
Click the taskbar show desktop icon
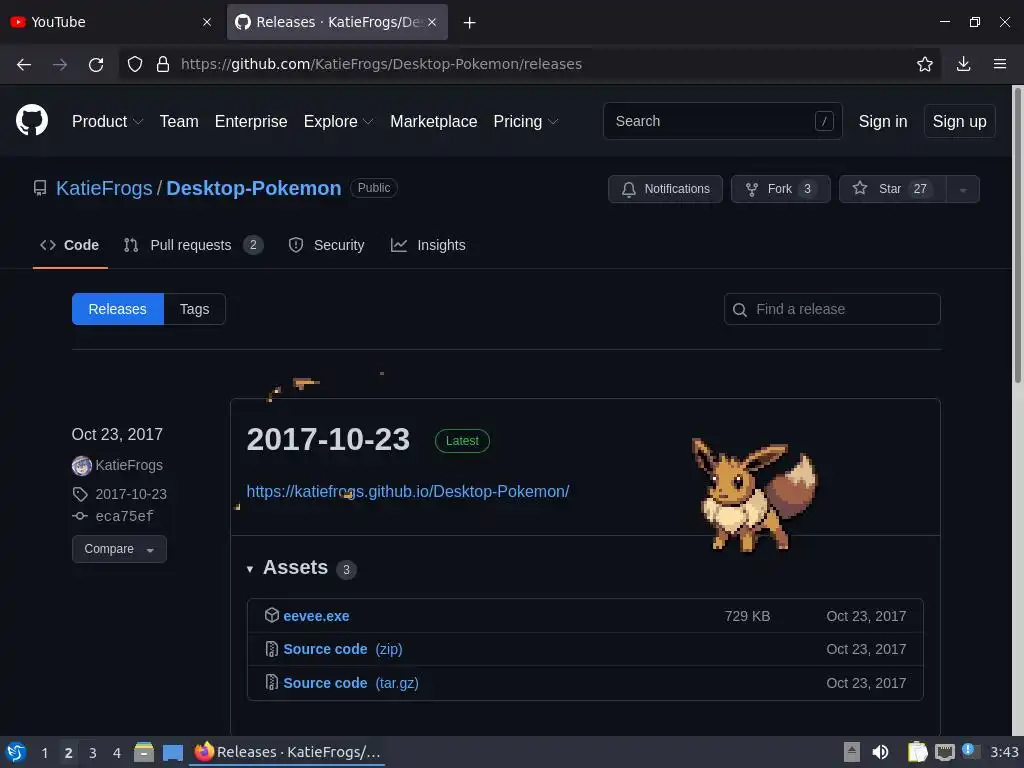pyautogui.click(x=173, y=752)
